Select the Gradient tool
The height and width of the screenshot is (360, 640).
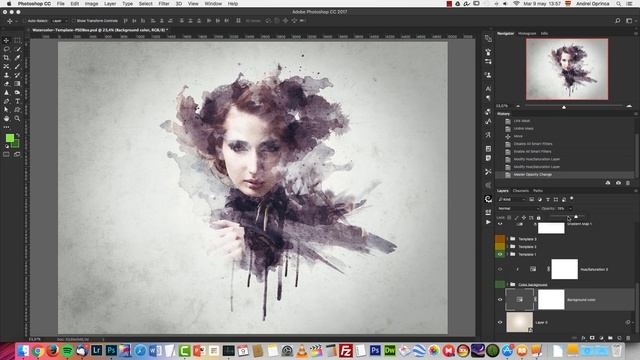click(17, 84)
